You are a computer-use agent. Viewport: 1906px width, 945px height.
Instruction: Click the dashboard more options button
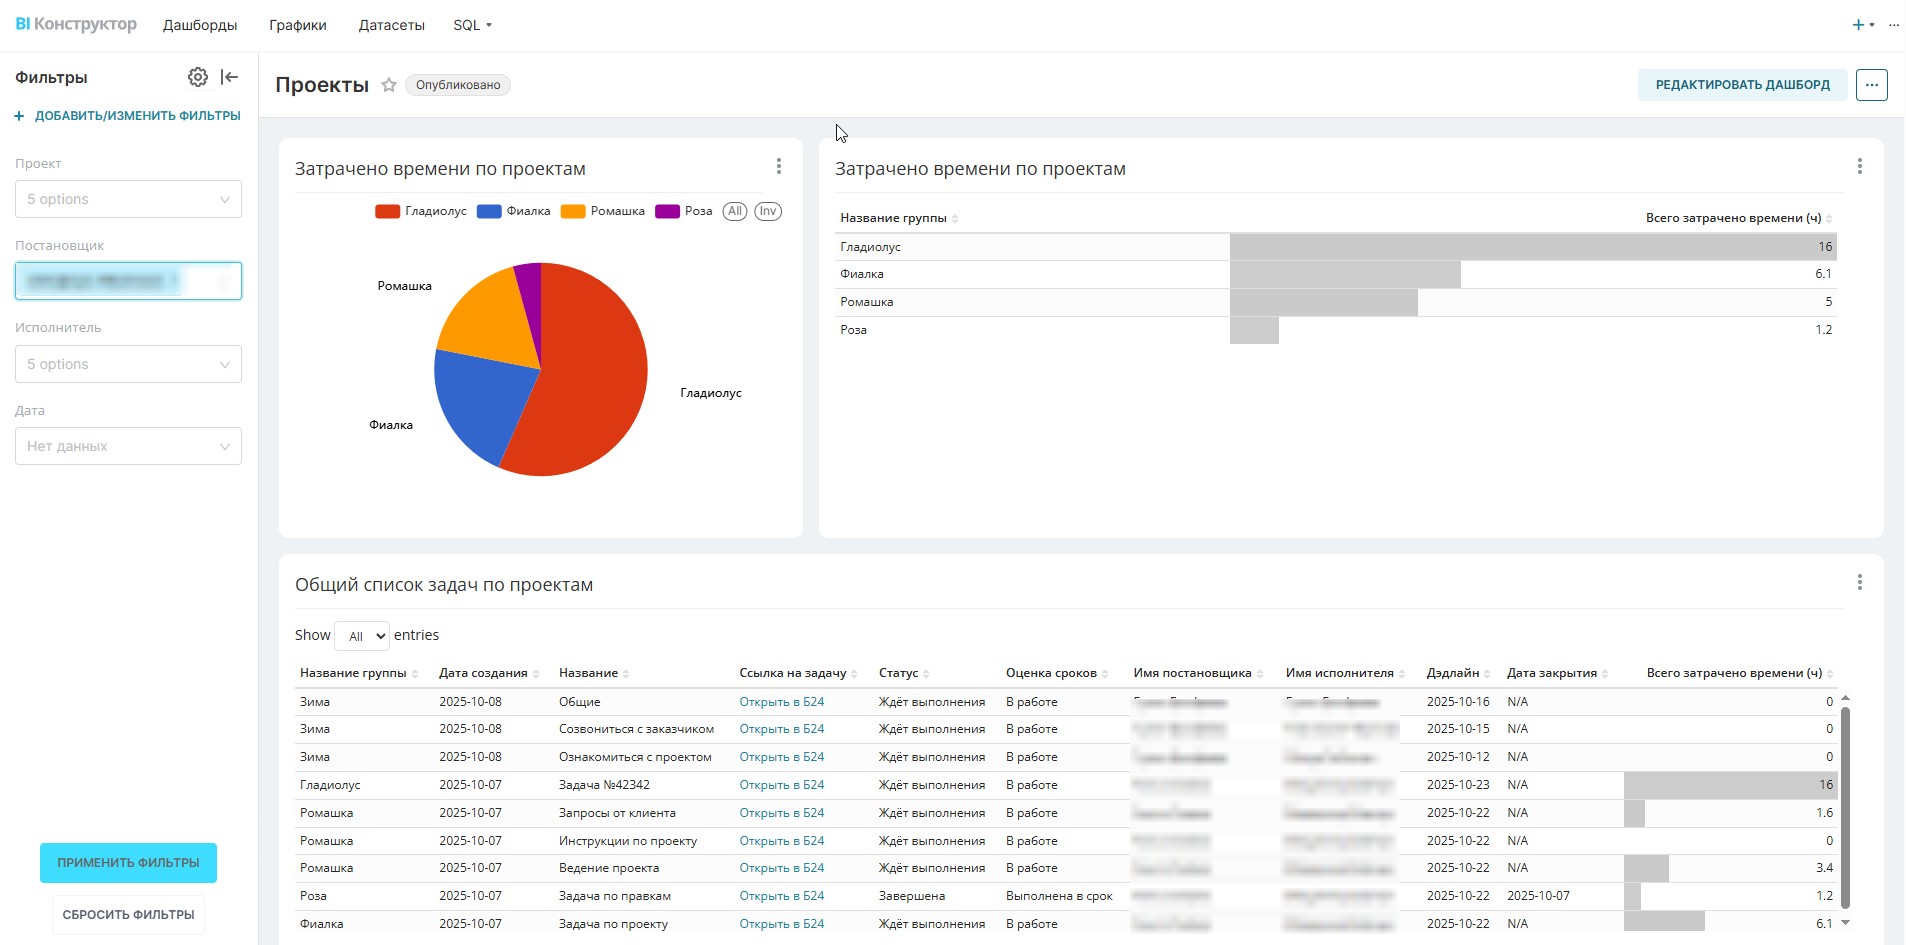click(x=1871, y=85)
